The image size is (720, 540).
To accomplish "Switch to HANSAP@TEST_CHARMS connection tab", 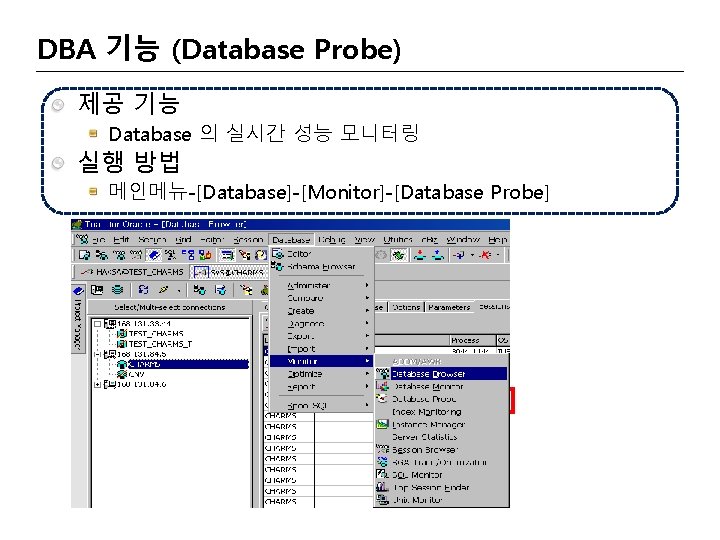I will pyautogui.click(x=132, y=272).
